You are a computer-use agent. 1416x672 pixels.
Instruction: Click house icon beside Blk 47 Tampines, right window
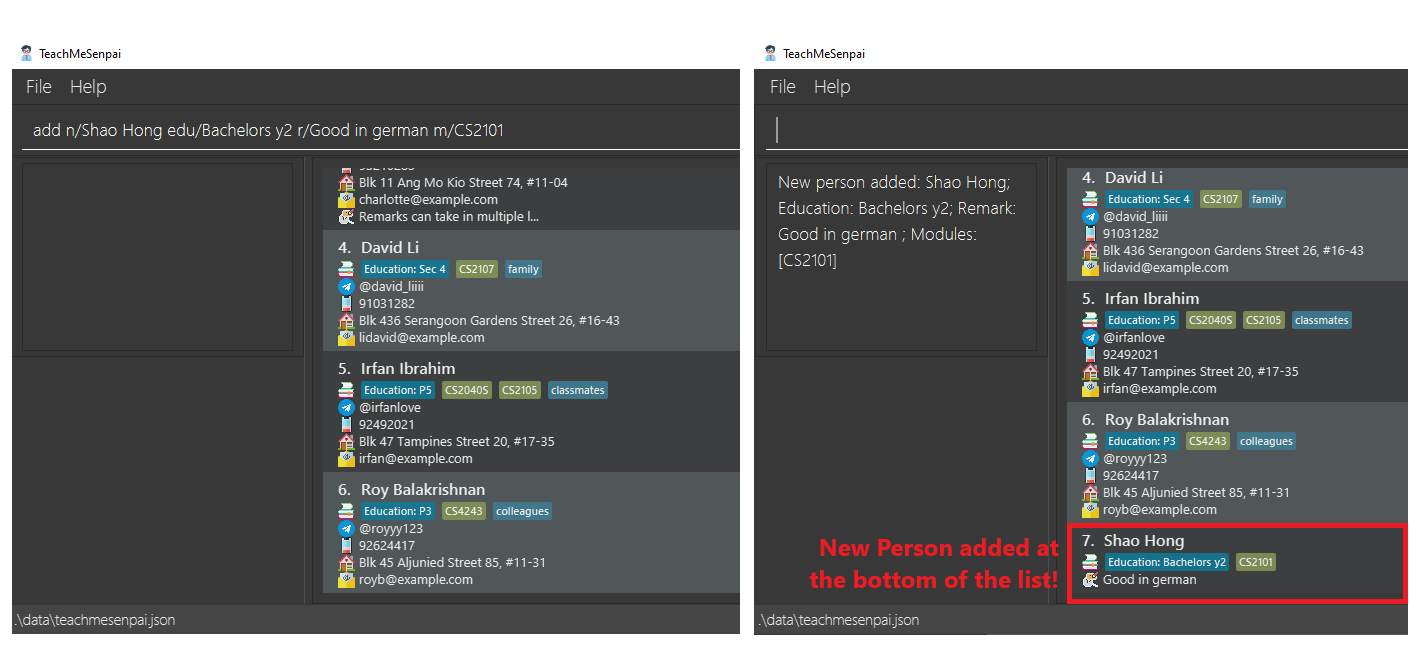[1090, 371]
